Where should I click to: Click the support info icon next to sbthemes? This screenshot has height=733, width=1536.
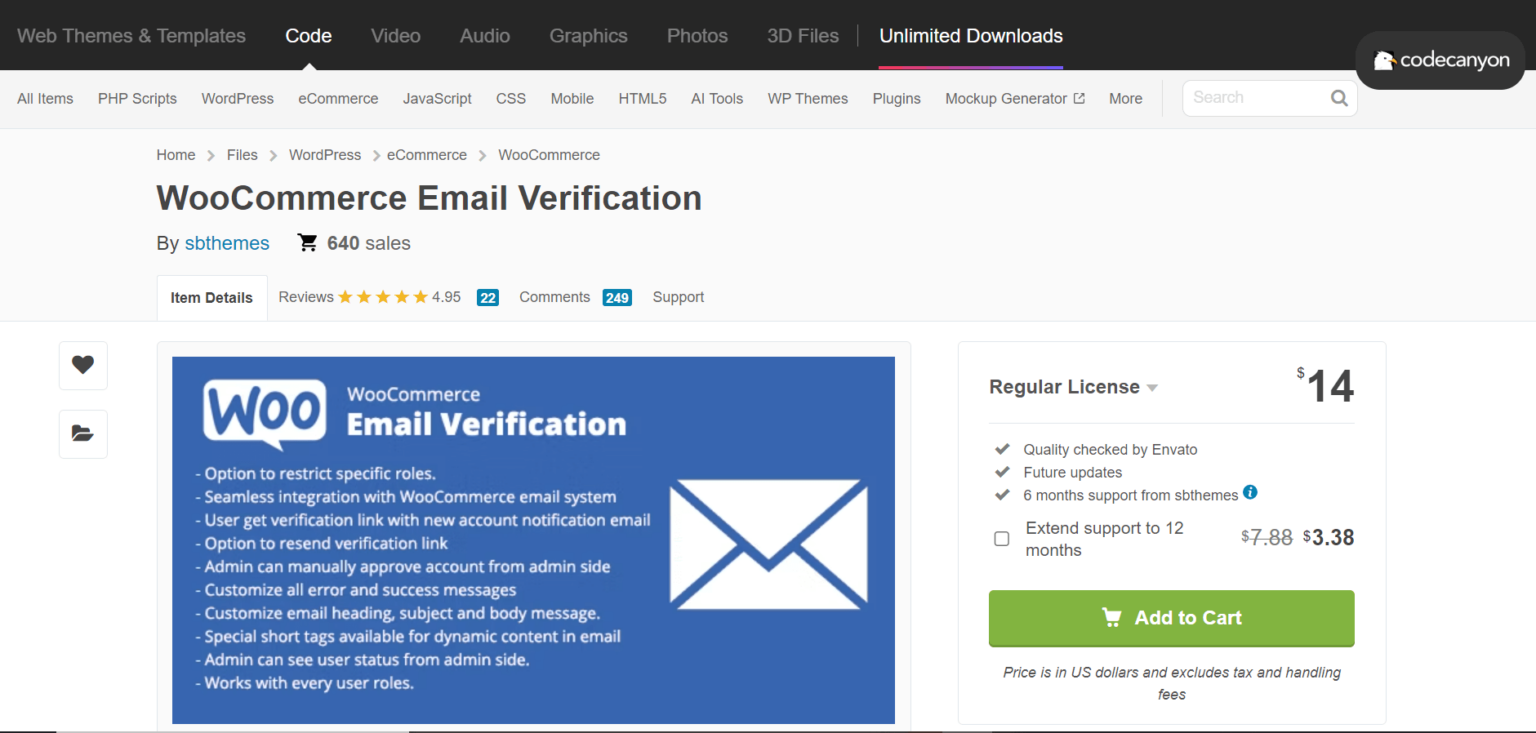[1250, 493]
